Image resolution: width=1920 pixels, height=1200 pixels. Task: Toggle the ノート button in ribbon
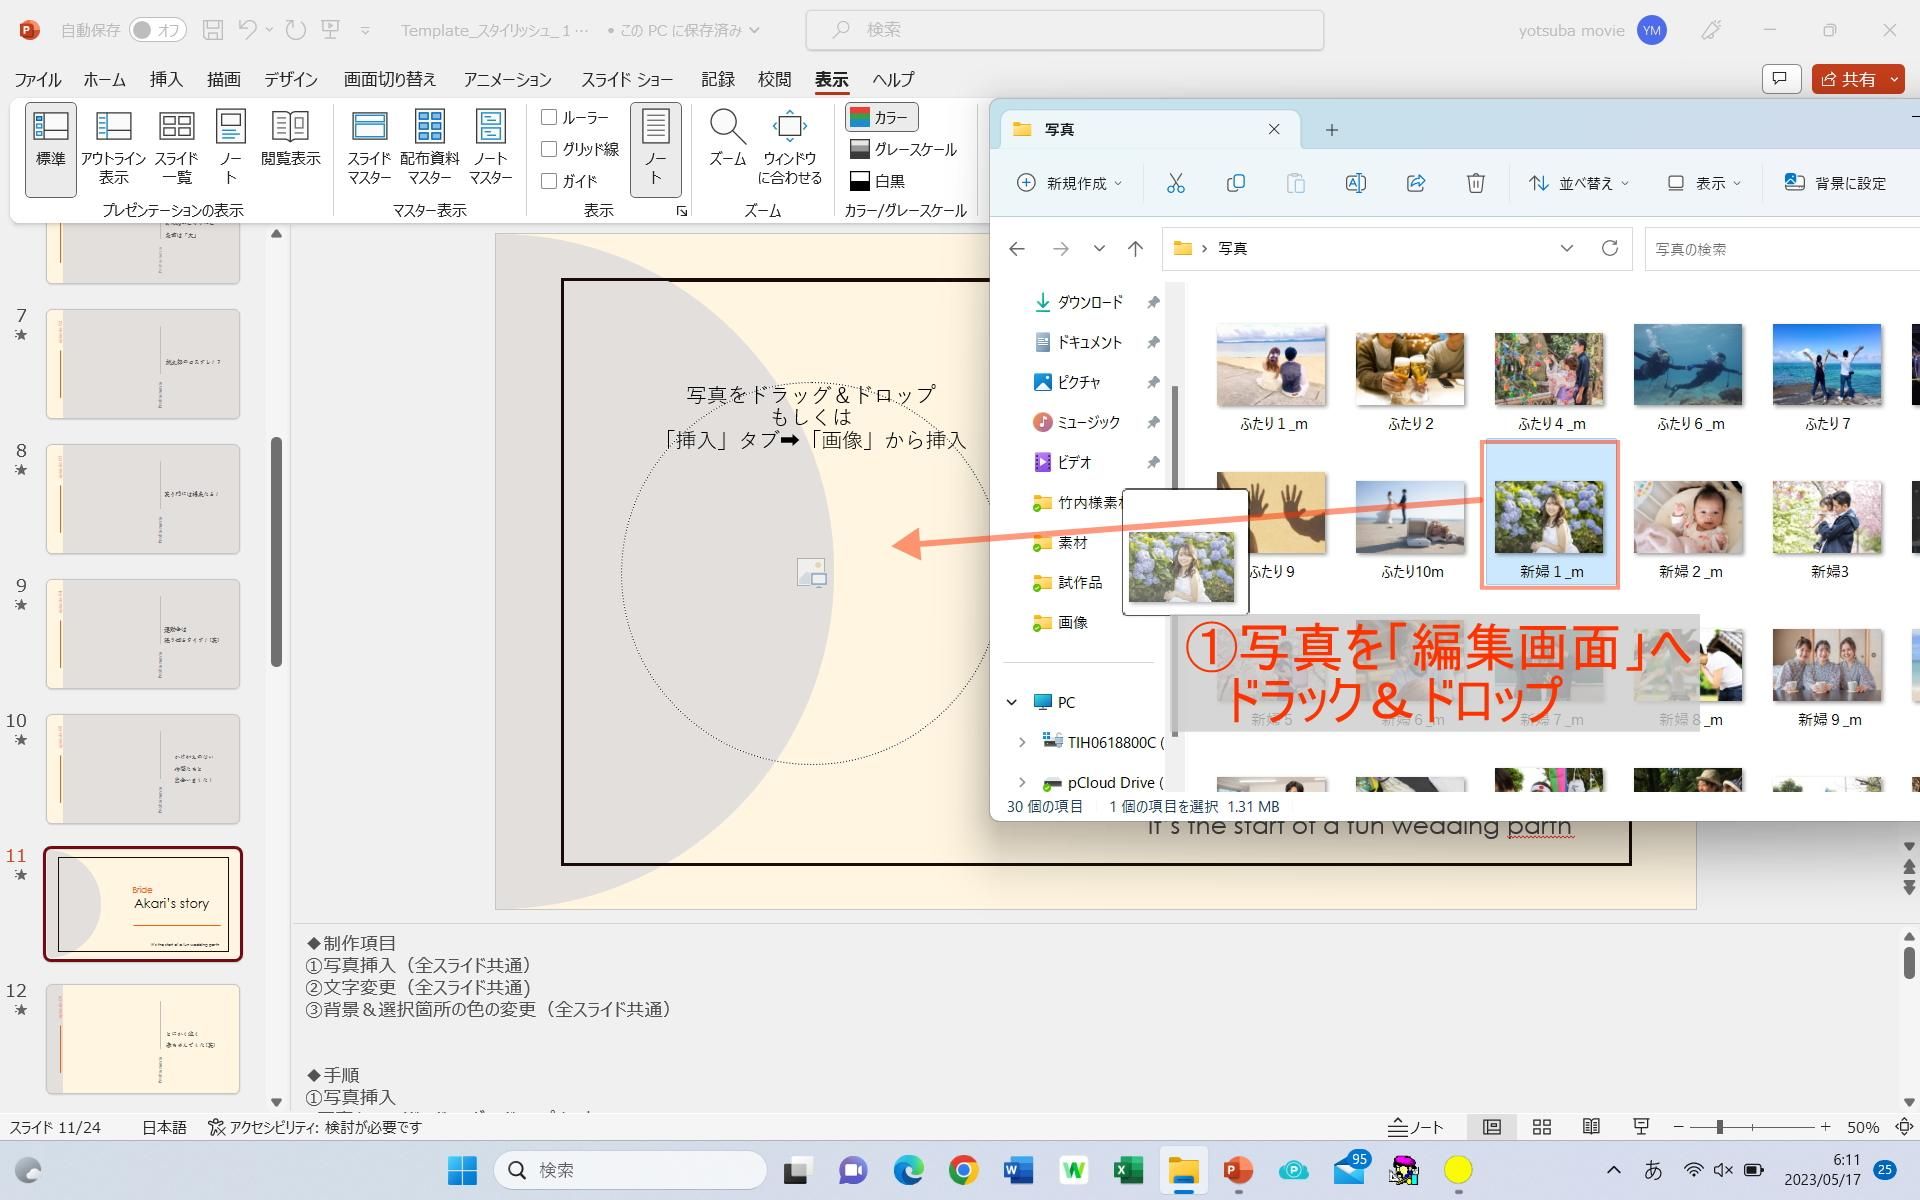656,149
